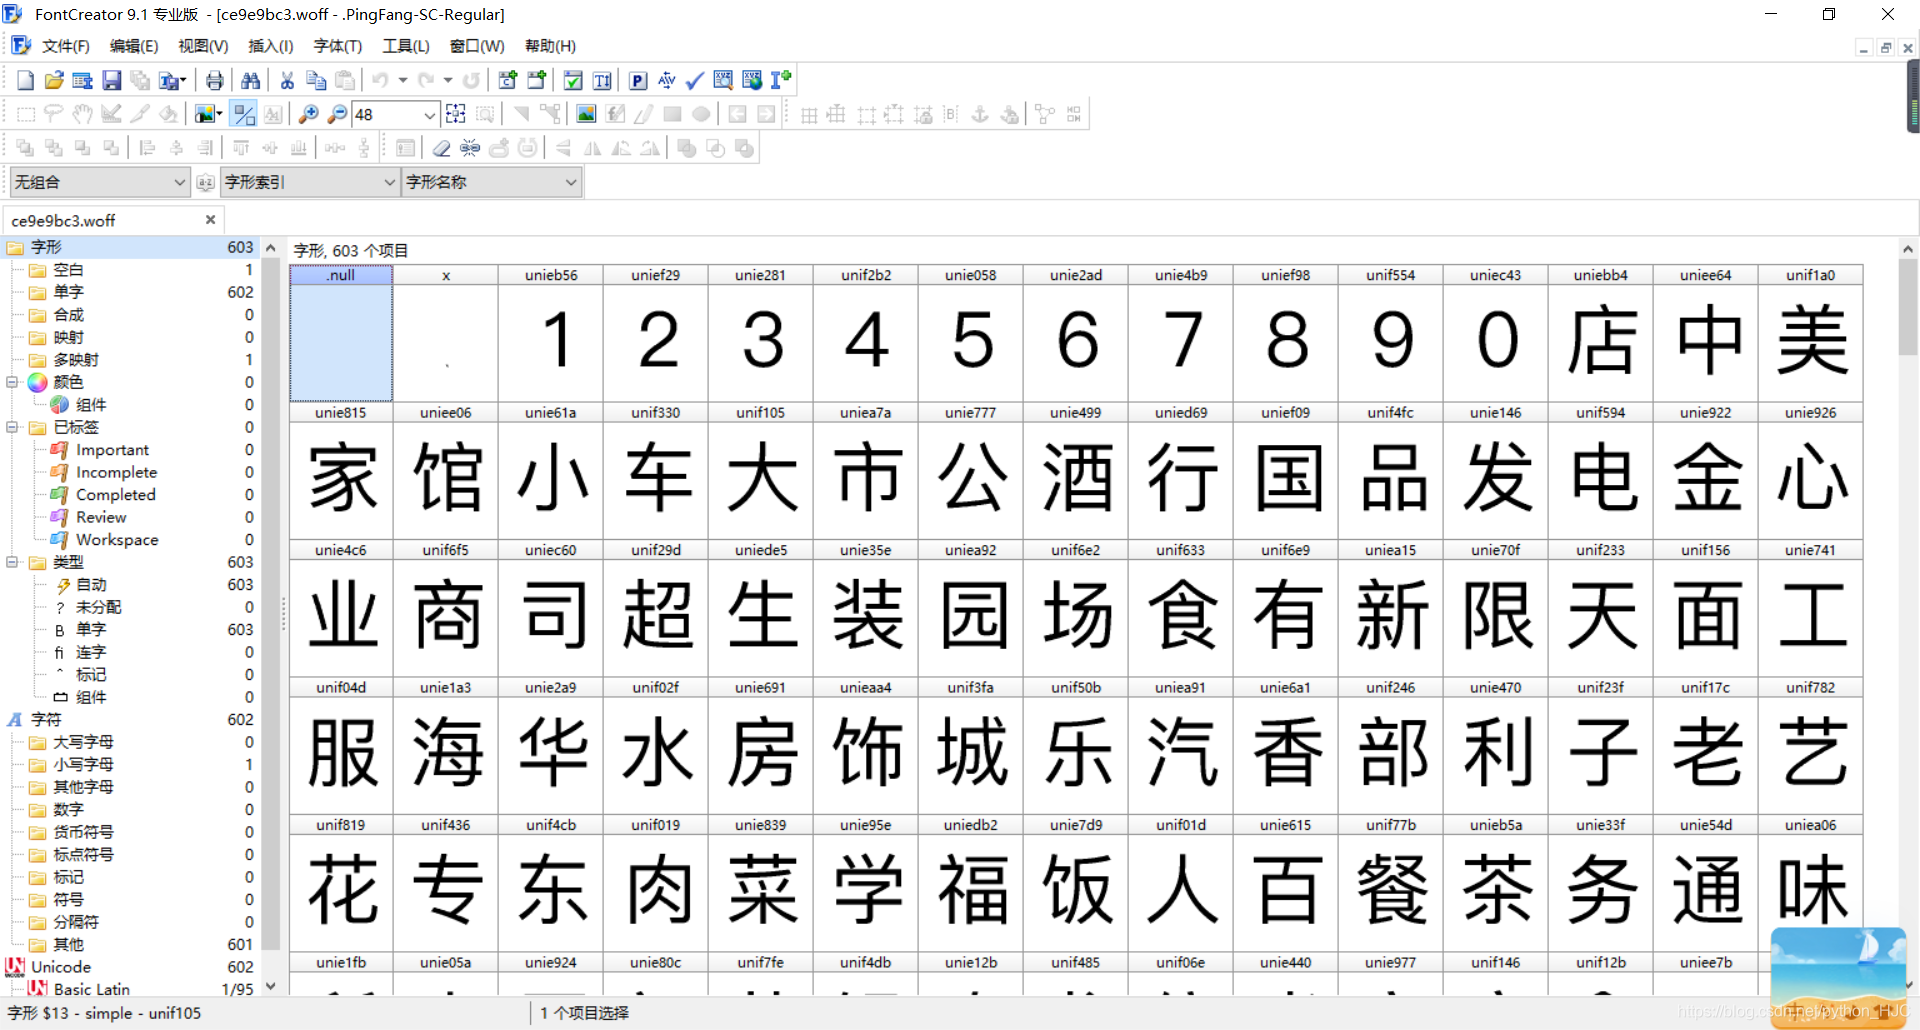This screenshot has width=1920, height=1030.
Task: Open the 字形索引 dropdown
Action: (309, 182)
